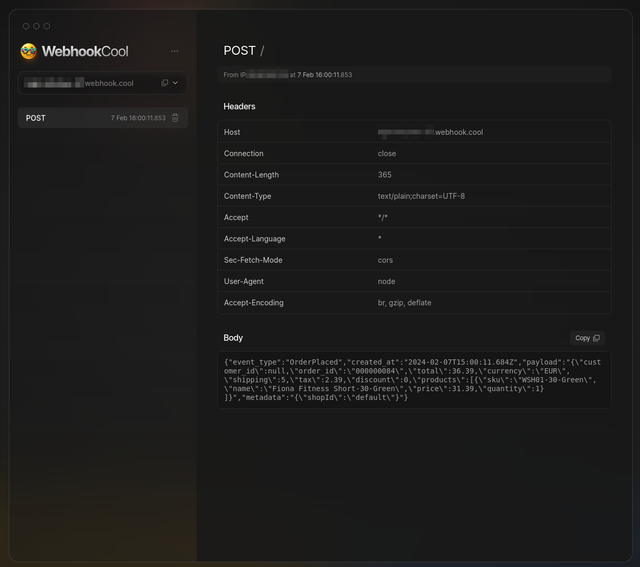Delete the POST request with trash icon
The image size is (640, 567).
[x=176, y=118]
